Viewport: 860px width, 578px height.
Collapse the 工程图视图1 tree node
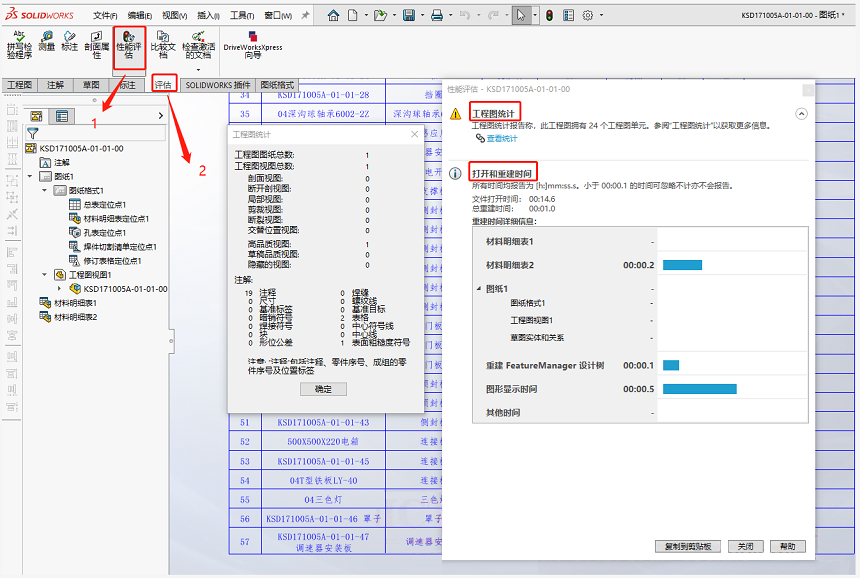[44, 274]
